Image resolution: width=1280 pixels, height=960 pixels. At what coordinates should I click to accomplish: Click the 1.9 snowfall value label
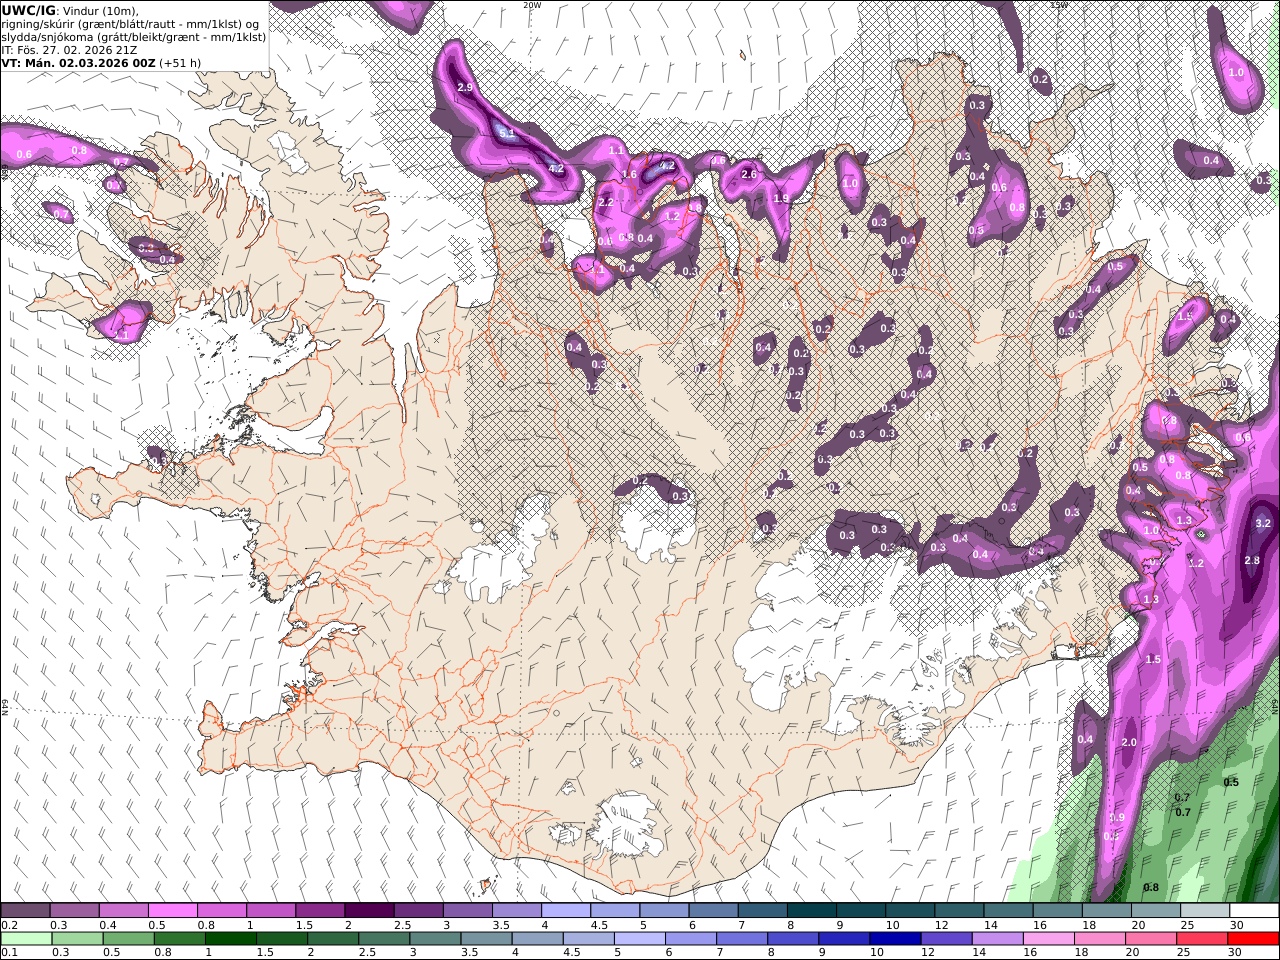781,199
